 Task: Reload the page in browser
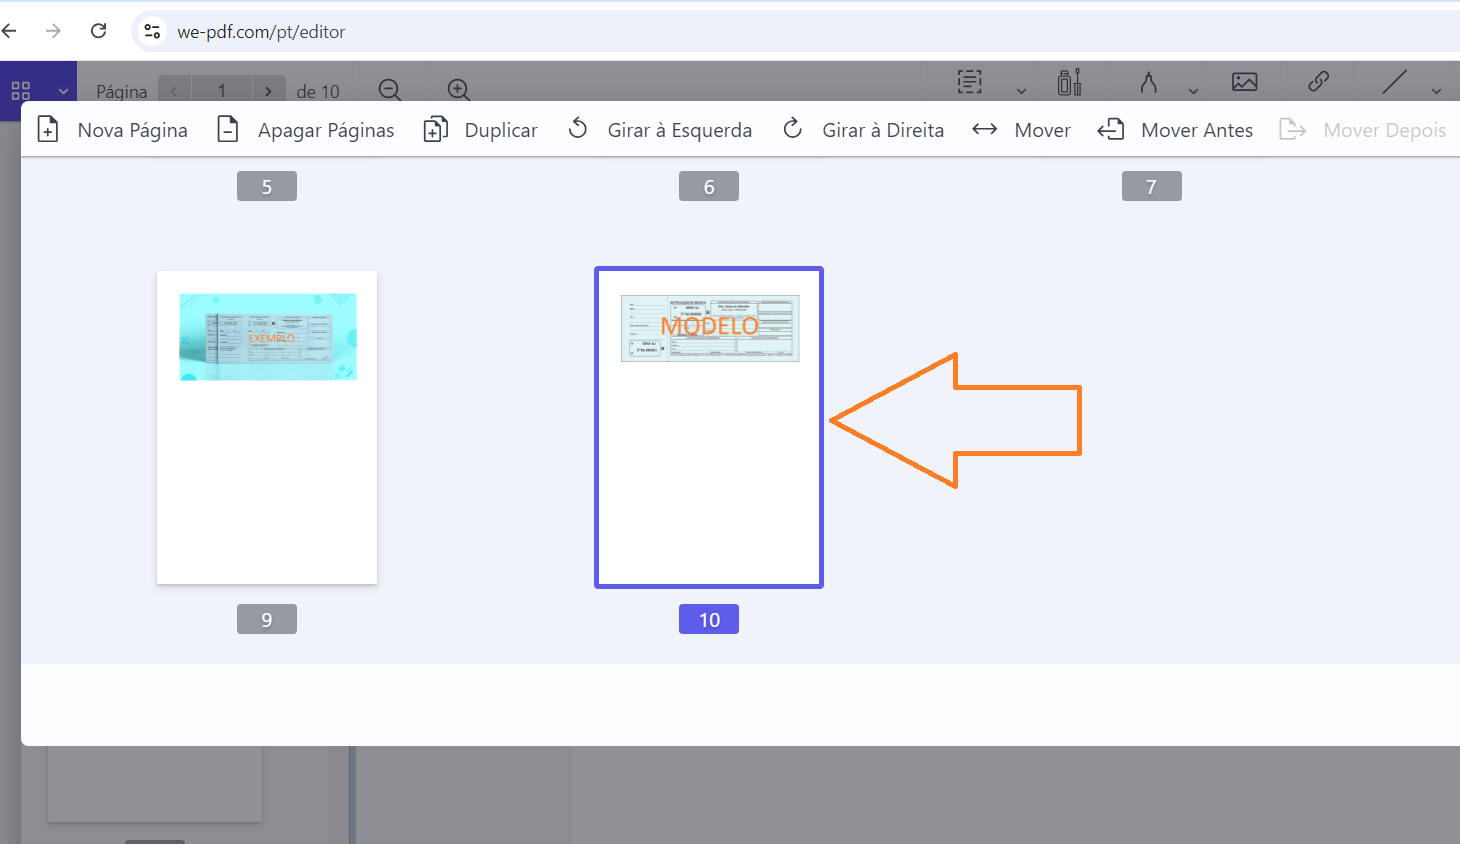pyautogui.click(x=98, y=31)
